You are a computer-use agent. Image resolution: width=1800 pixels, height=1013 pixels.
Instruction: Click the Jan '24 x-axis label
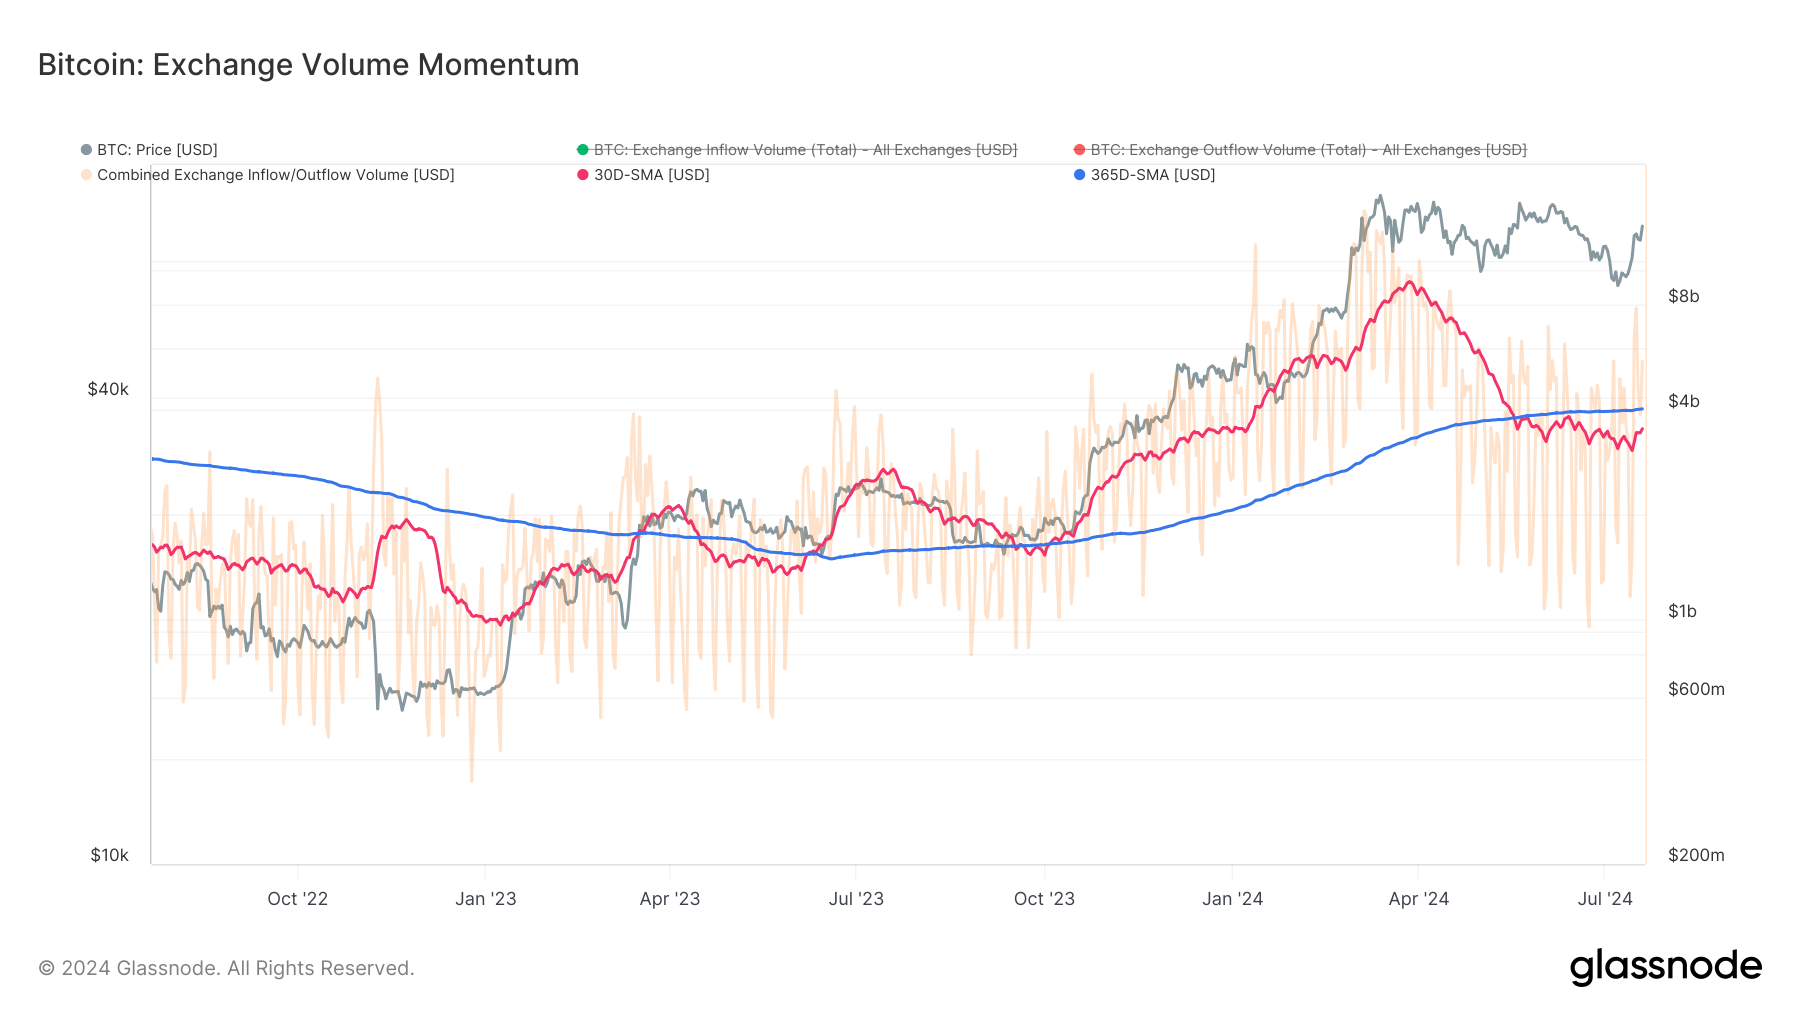coord(1232,899)
